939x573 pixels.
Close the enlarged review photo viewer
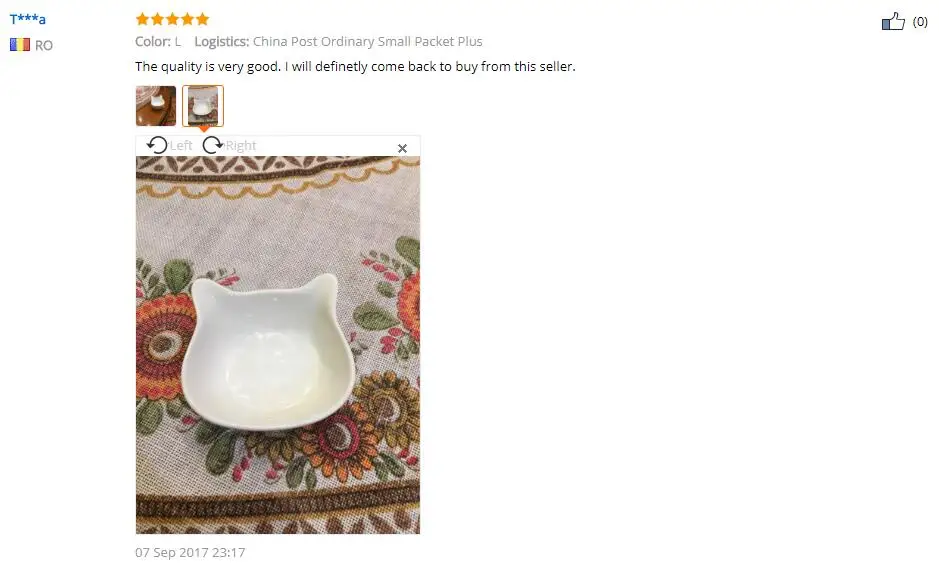coord(402,148)
